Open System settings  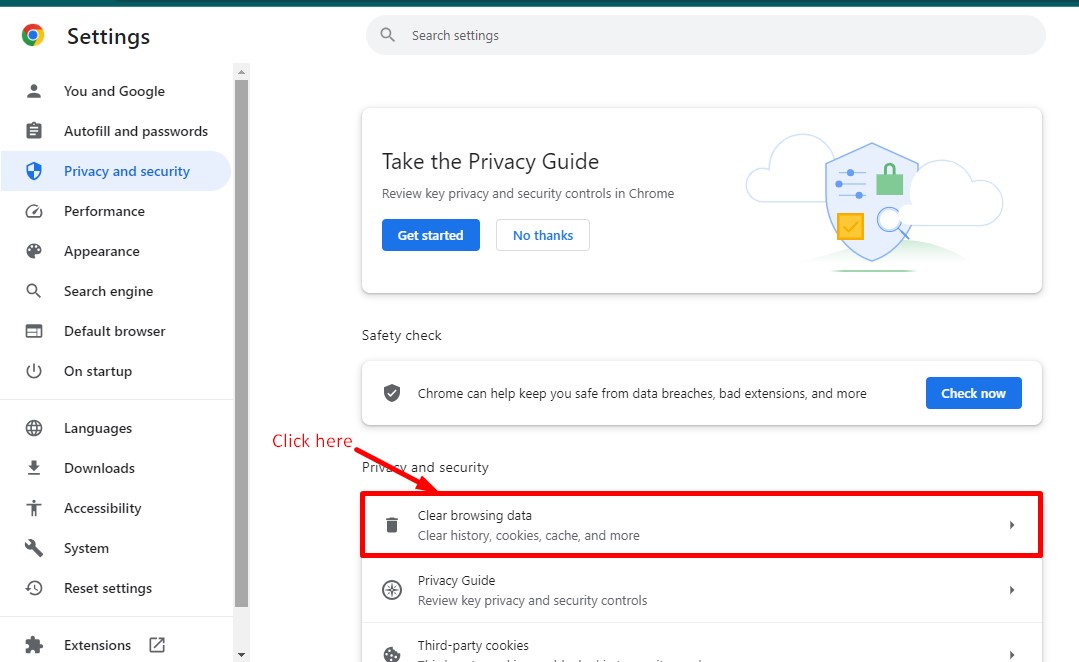116,548
